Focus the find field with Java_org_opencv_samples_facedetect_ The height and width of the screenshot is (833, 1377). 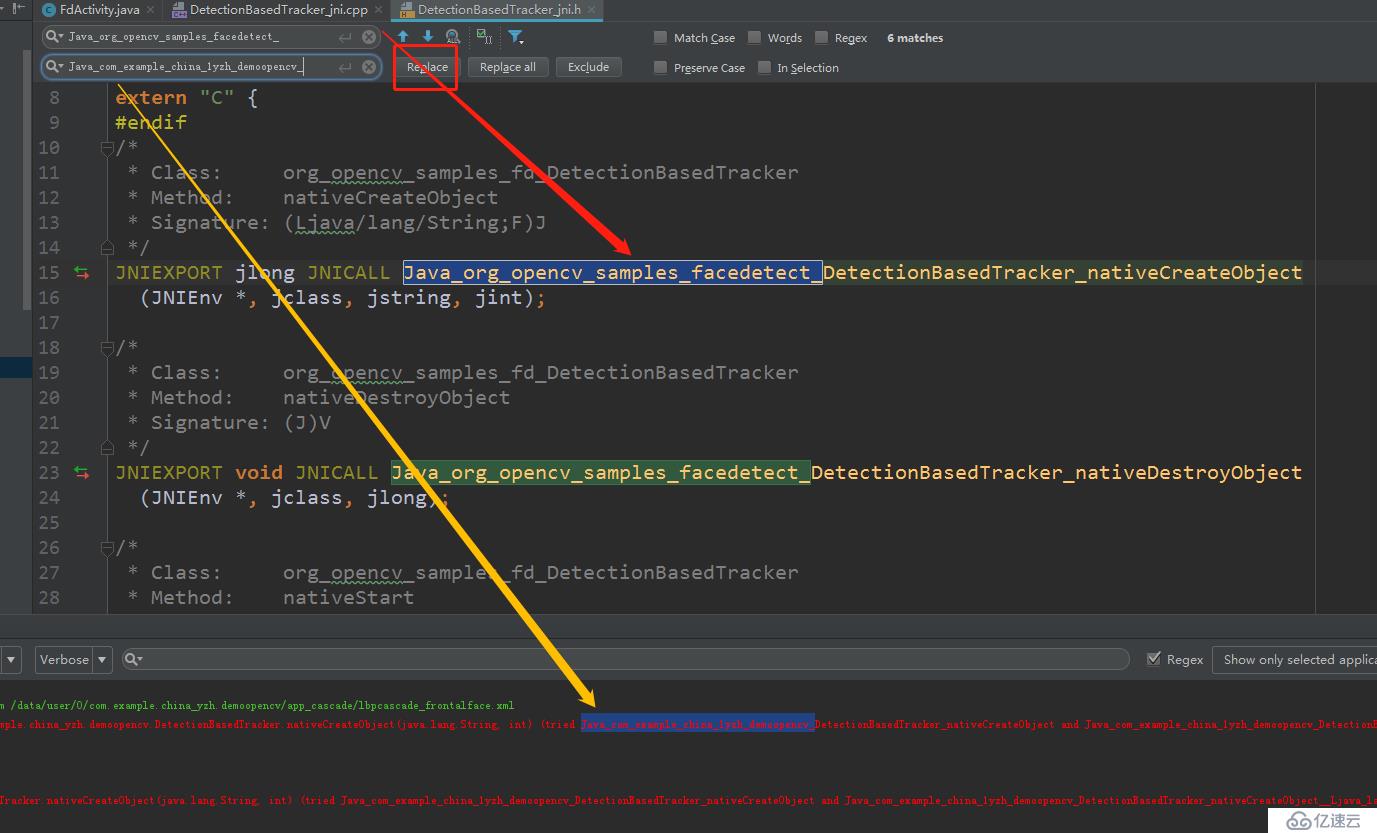[212, 37]
